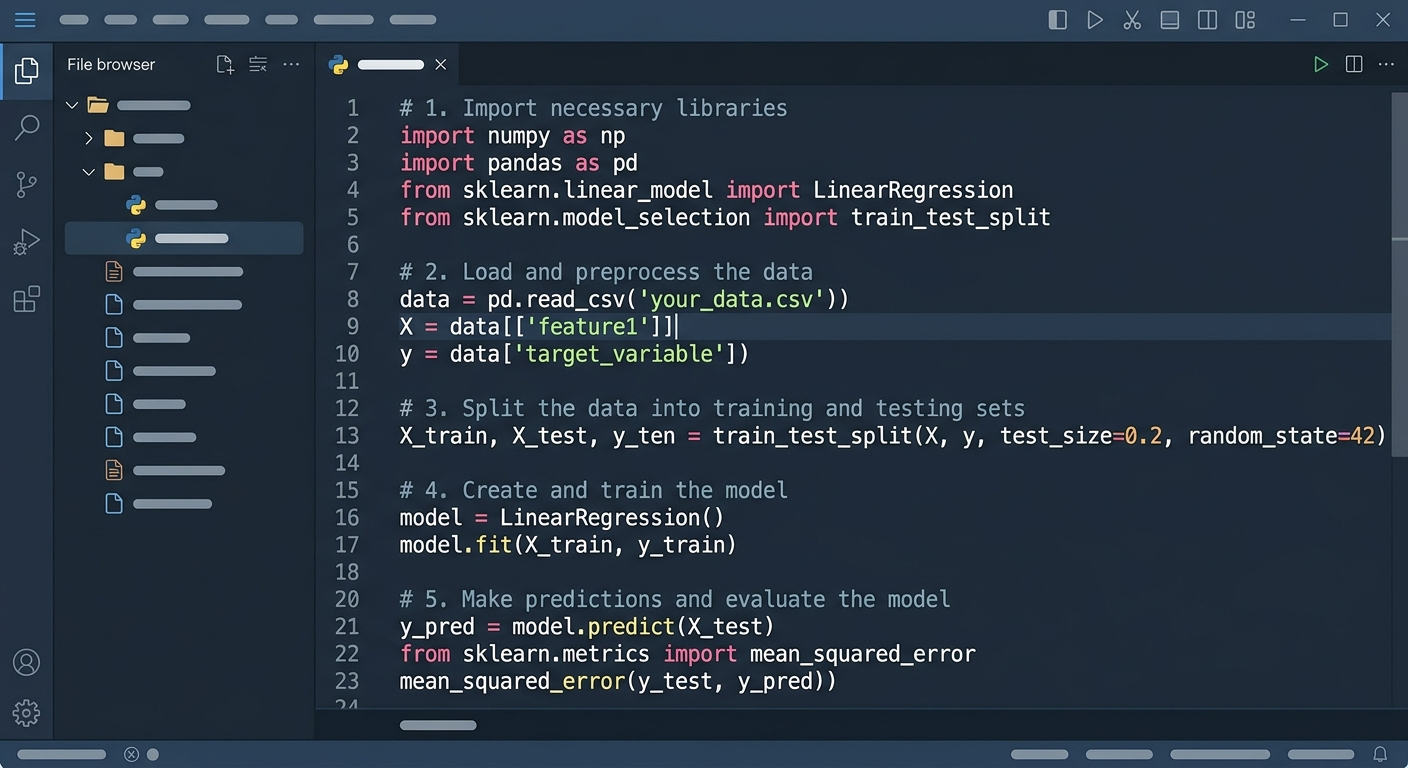This screenshot has width=1408, height=768.
Task: Click "test_size=0.2" on line 13
Action: (1081, 436)
